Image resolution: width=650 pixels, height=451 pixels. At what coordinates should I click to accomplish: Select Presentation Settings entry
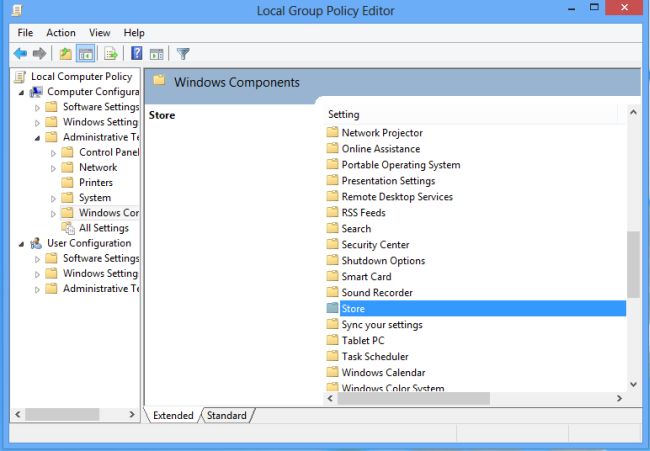388,181
